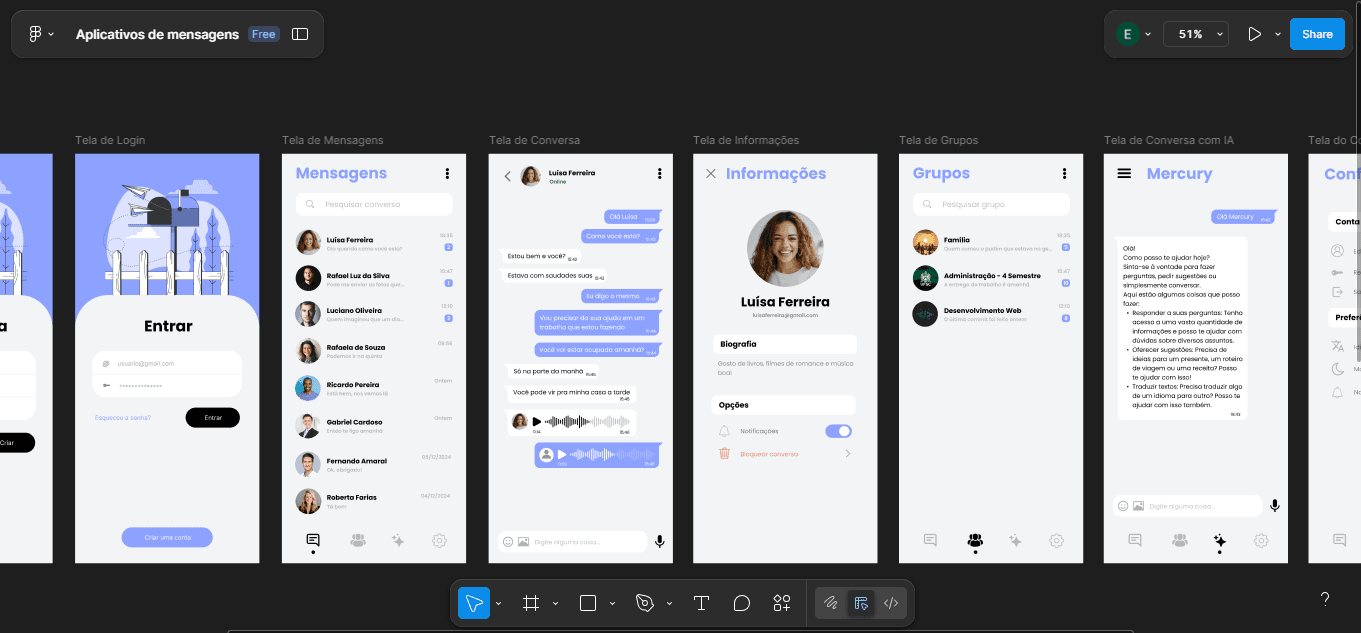
Task: Expand the Pen tool options arrow
Action: tap(669, 604)
